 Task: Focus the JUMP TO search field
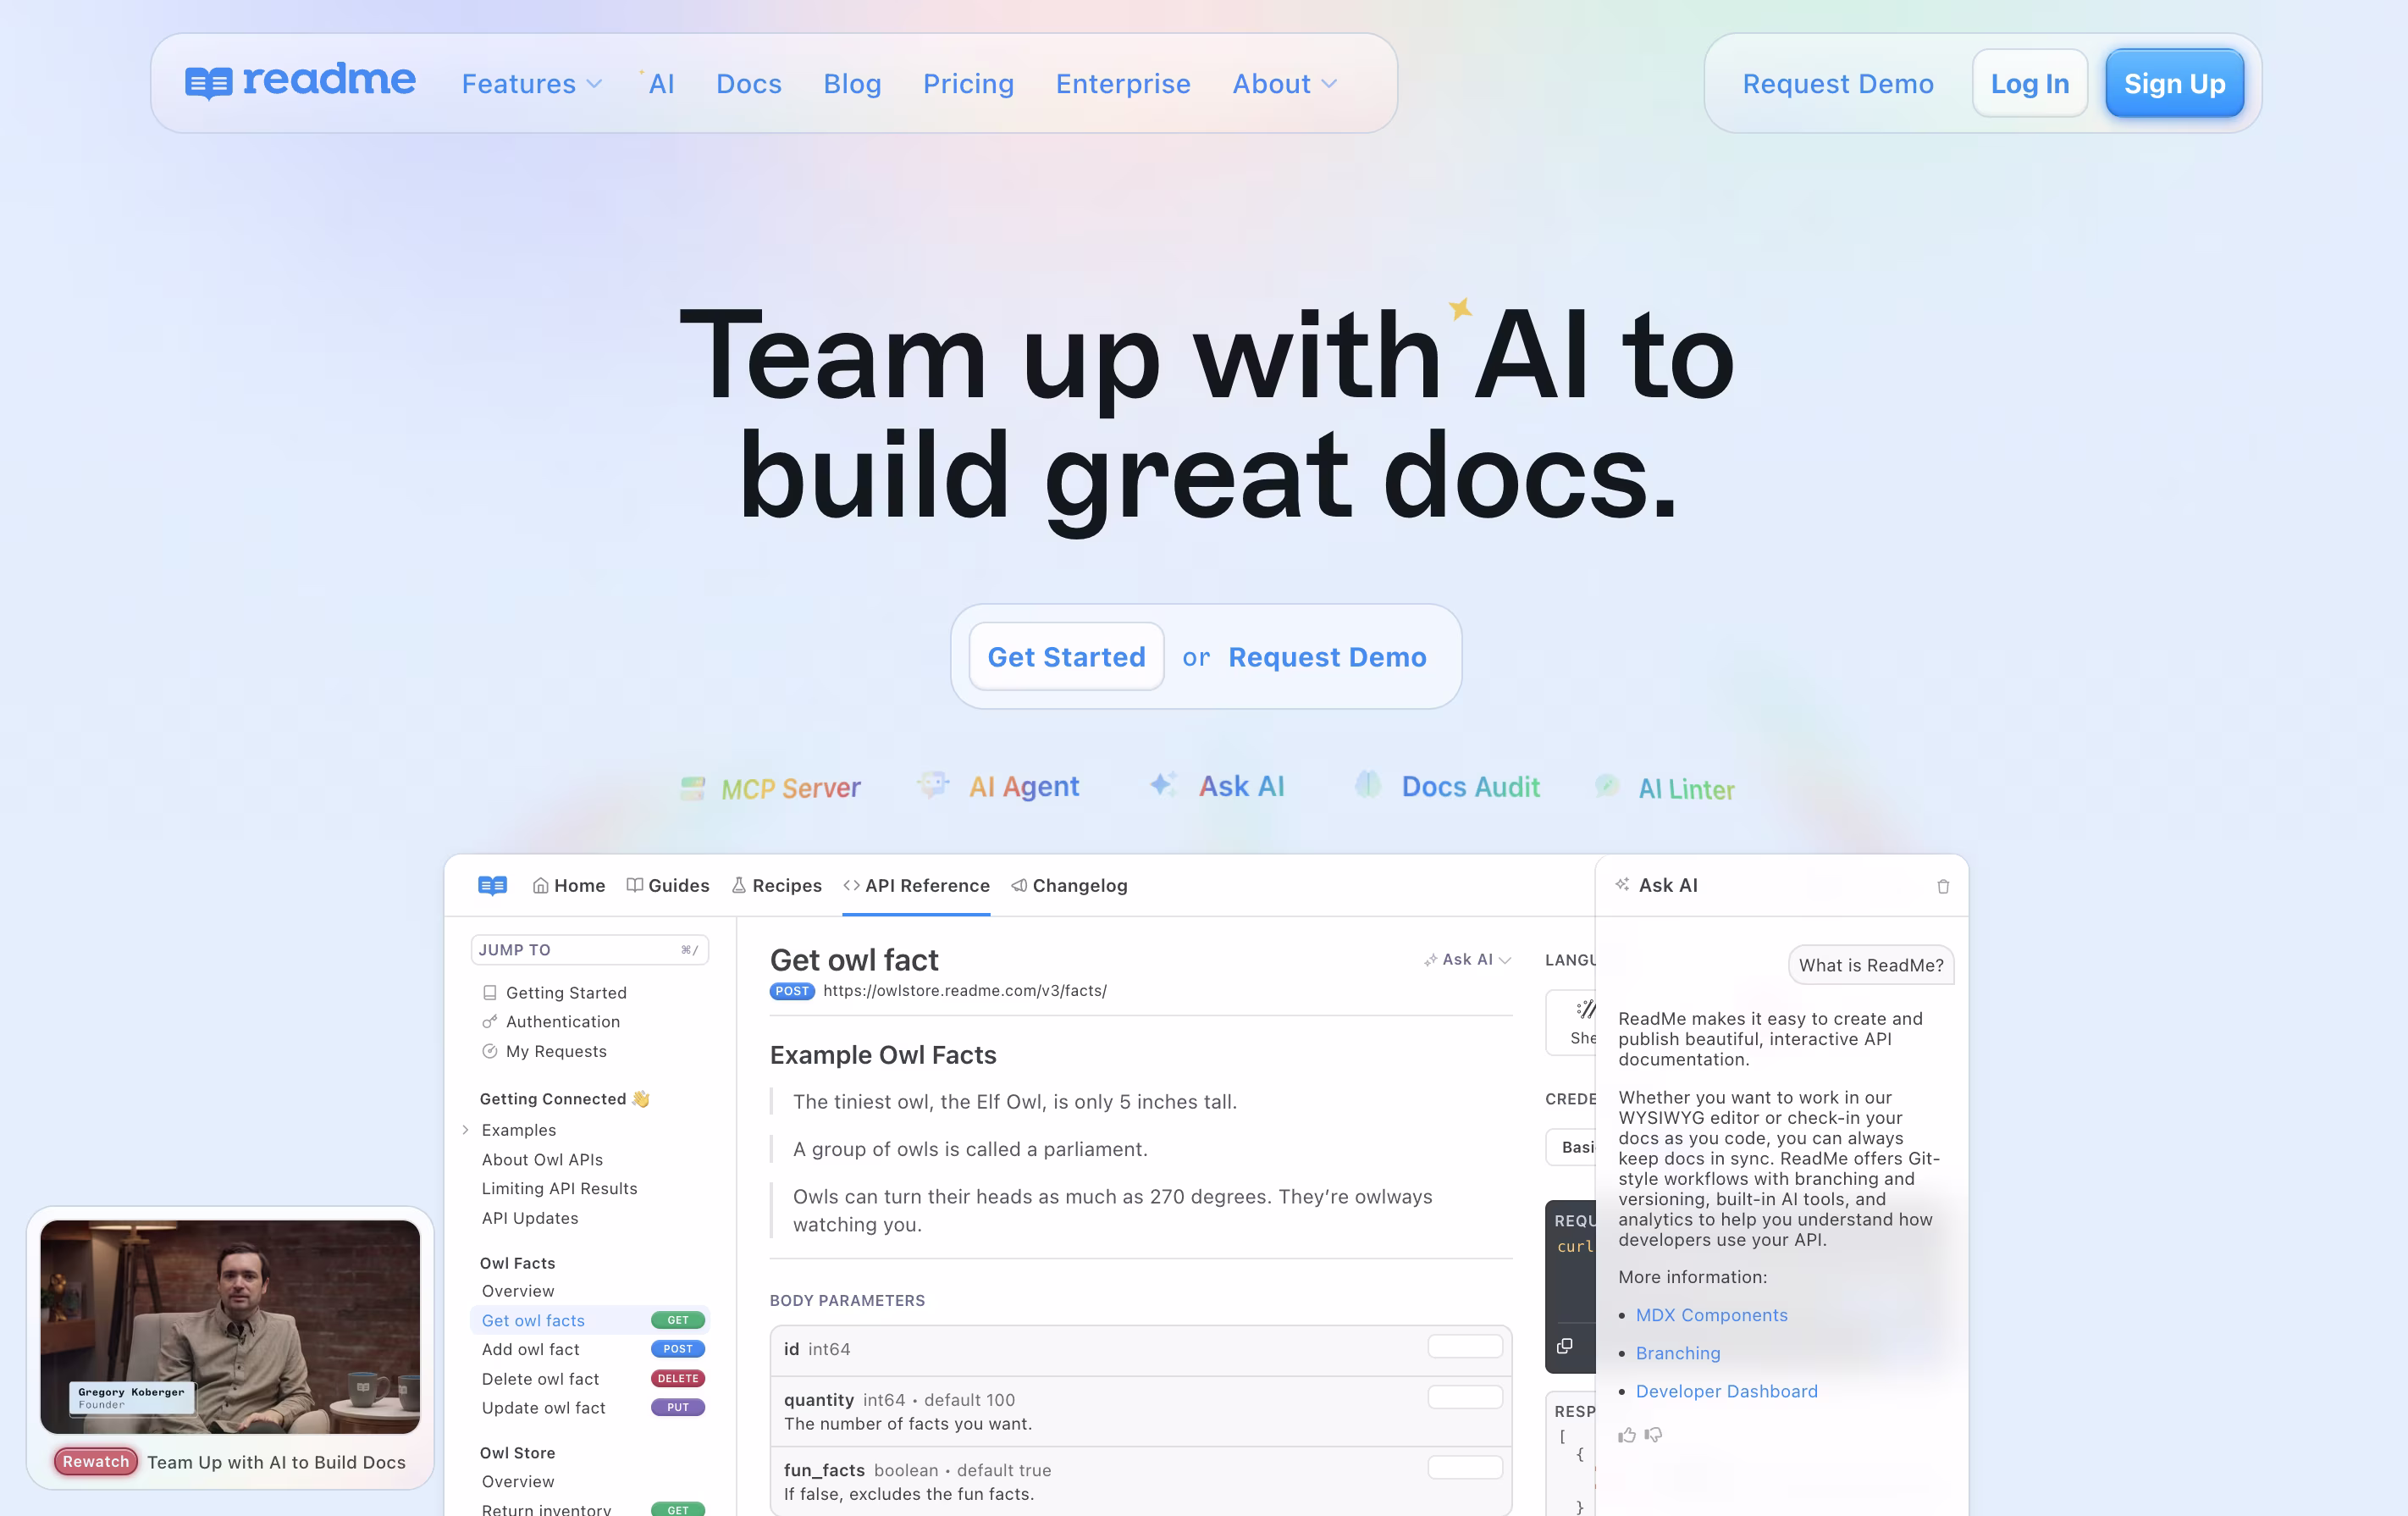point(589,949)
